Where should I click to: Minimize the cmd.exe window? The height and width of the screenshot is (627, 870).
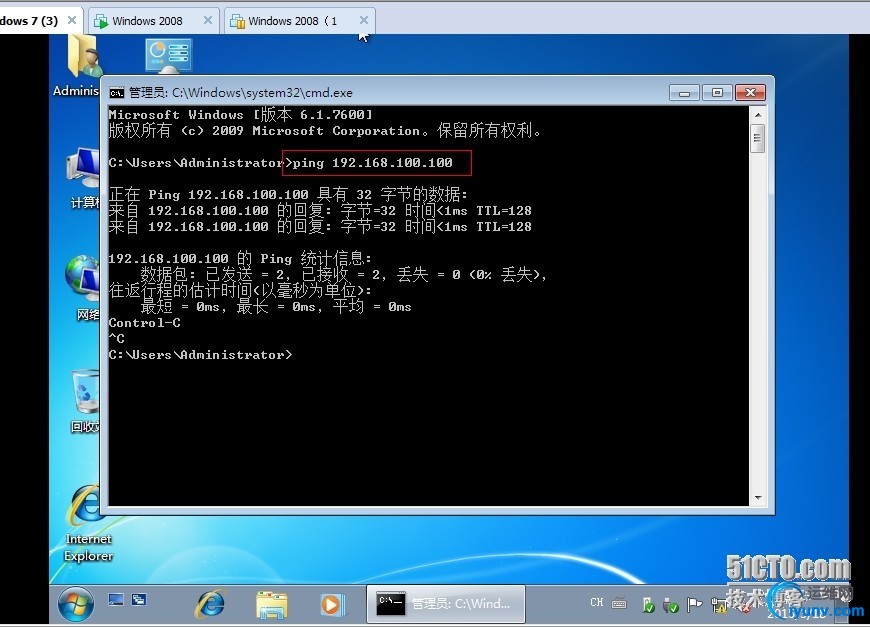(x=684, y=93)
